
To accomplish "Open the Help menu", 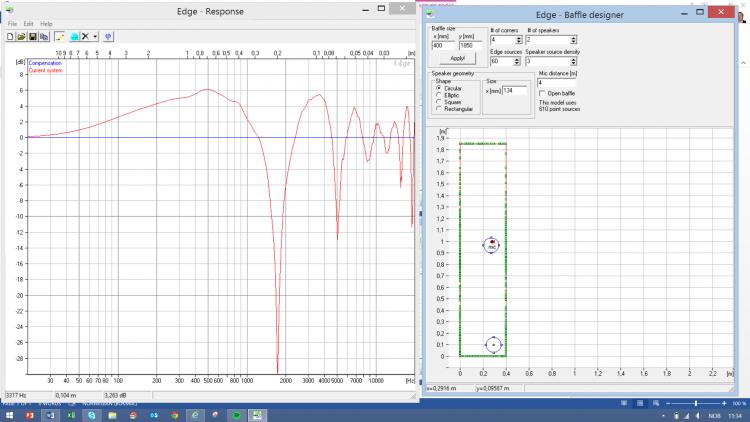I will point(46,23).
